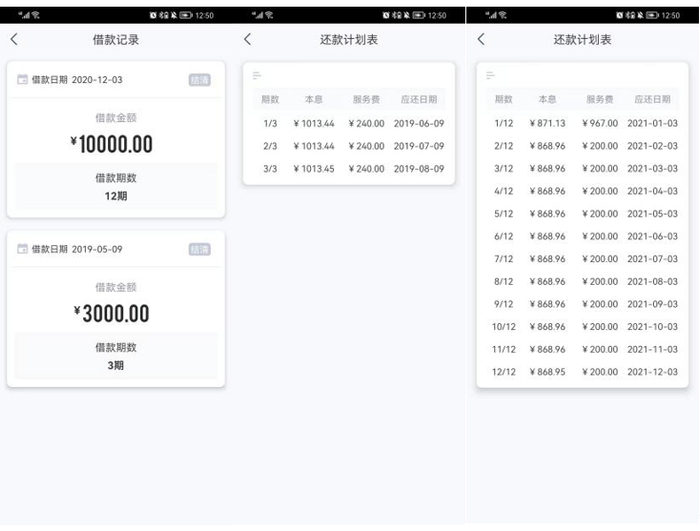Select the 3期 loan term value
The image size is (700, 531).
pyautogui.click(x=116, y=365)
